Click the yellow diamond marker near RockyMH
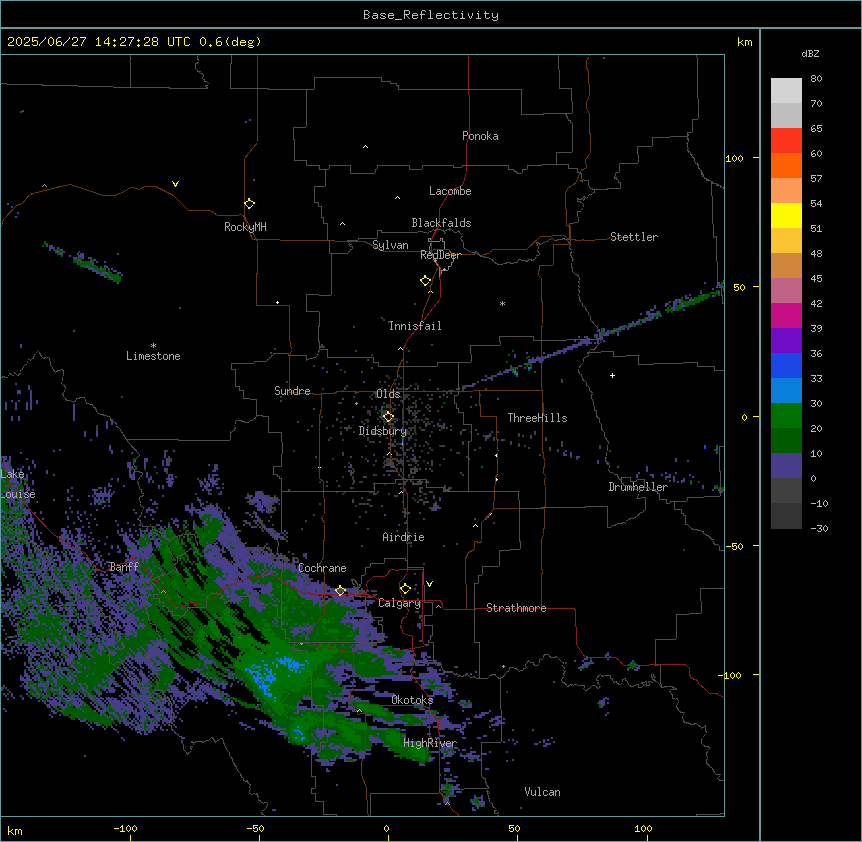 [x=249, y=204]
